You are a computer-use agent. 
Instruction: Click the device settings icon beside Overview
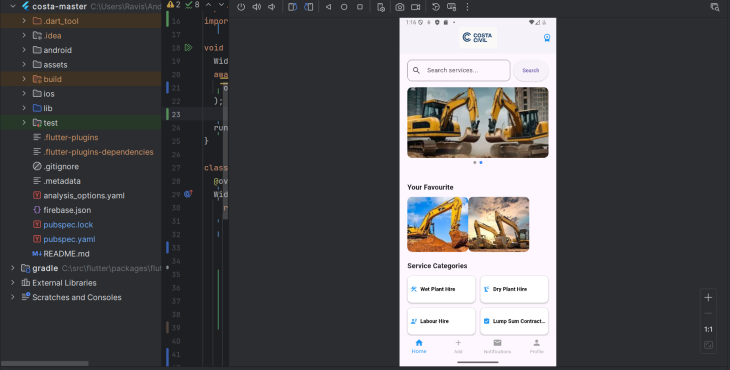(x=380, y=7)
